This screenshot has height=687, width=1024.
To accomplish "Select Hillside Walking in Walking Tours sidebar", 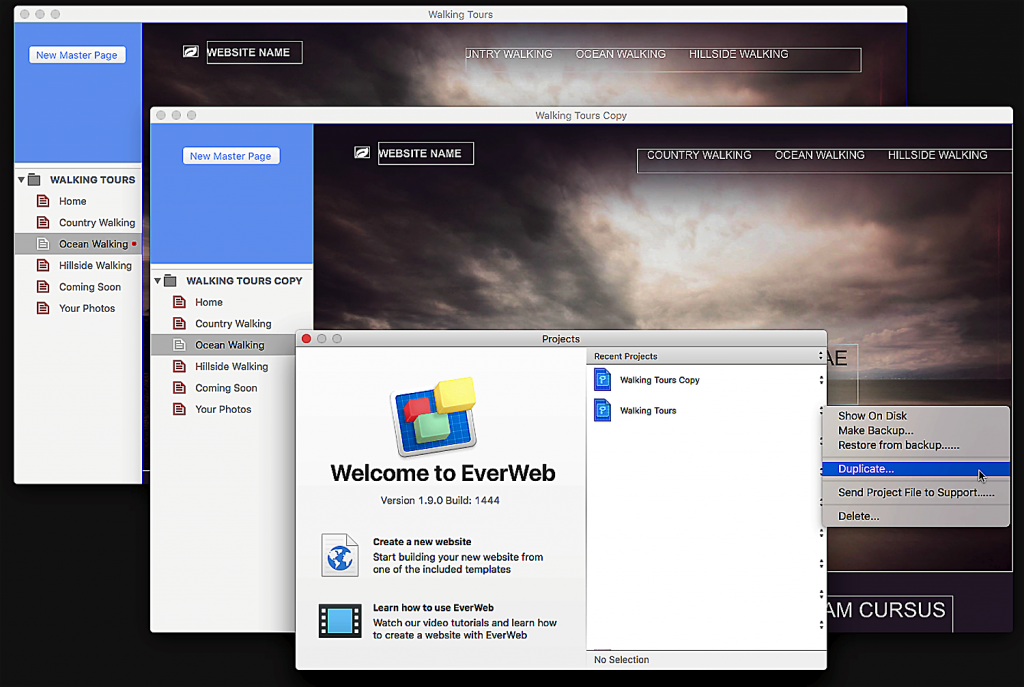I will (x=95, y=265).
